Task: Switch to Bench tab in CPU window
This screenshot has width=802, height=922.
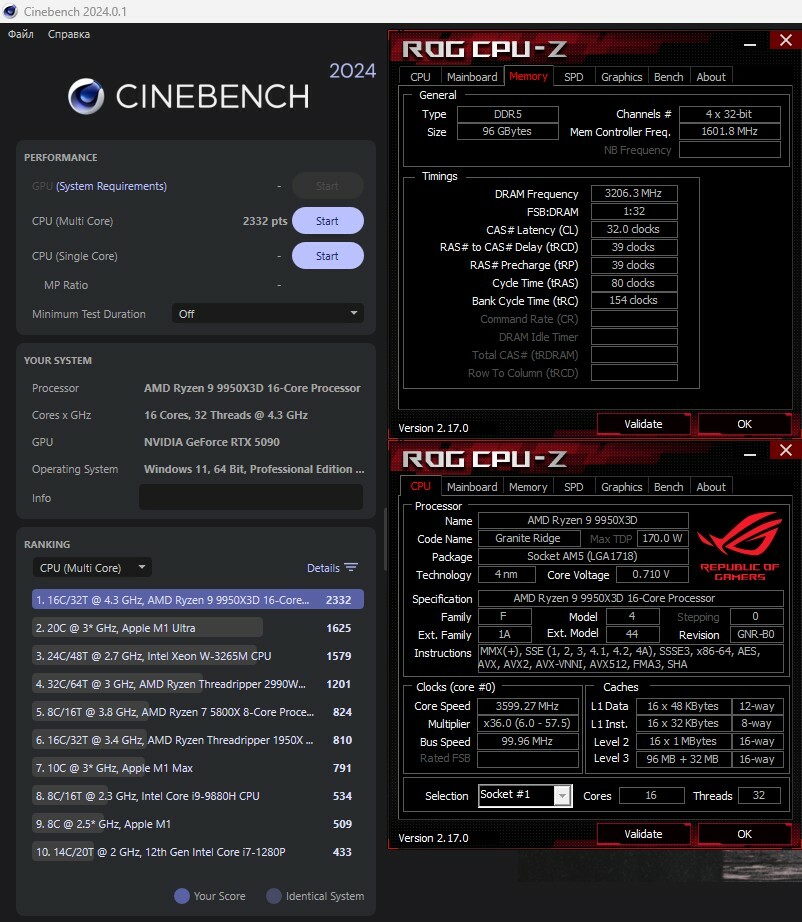Action: 668,487
